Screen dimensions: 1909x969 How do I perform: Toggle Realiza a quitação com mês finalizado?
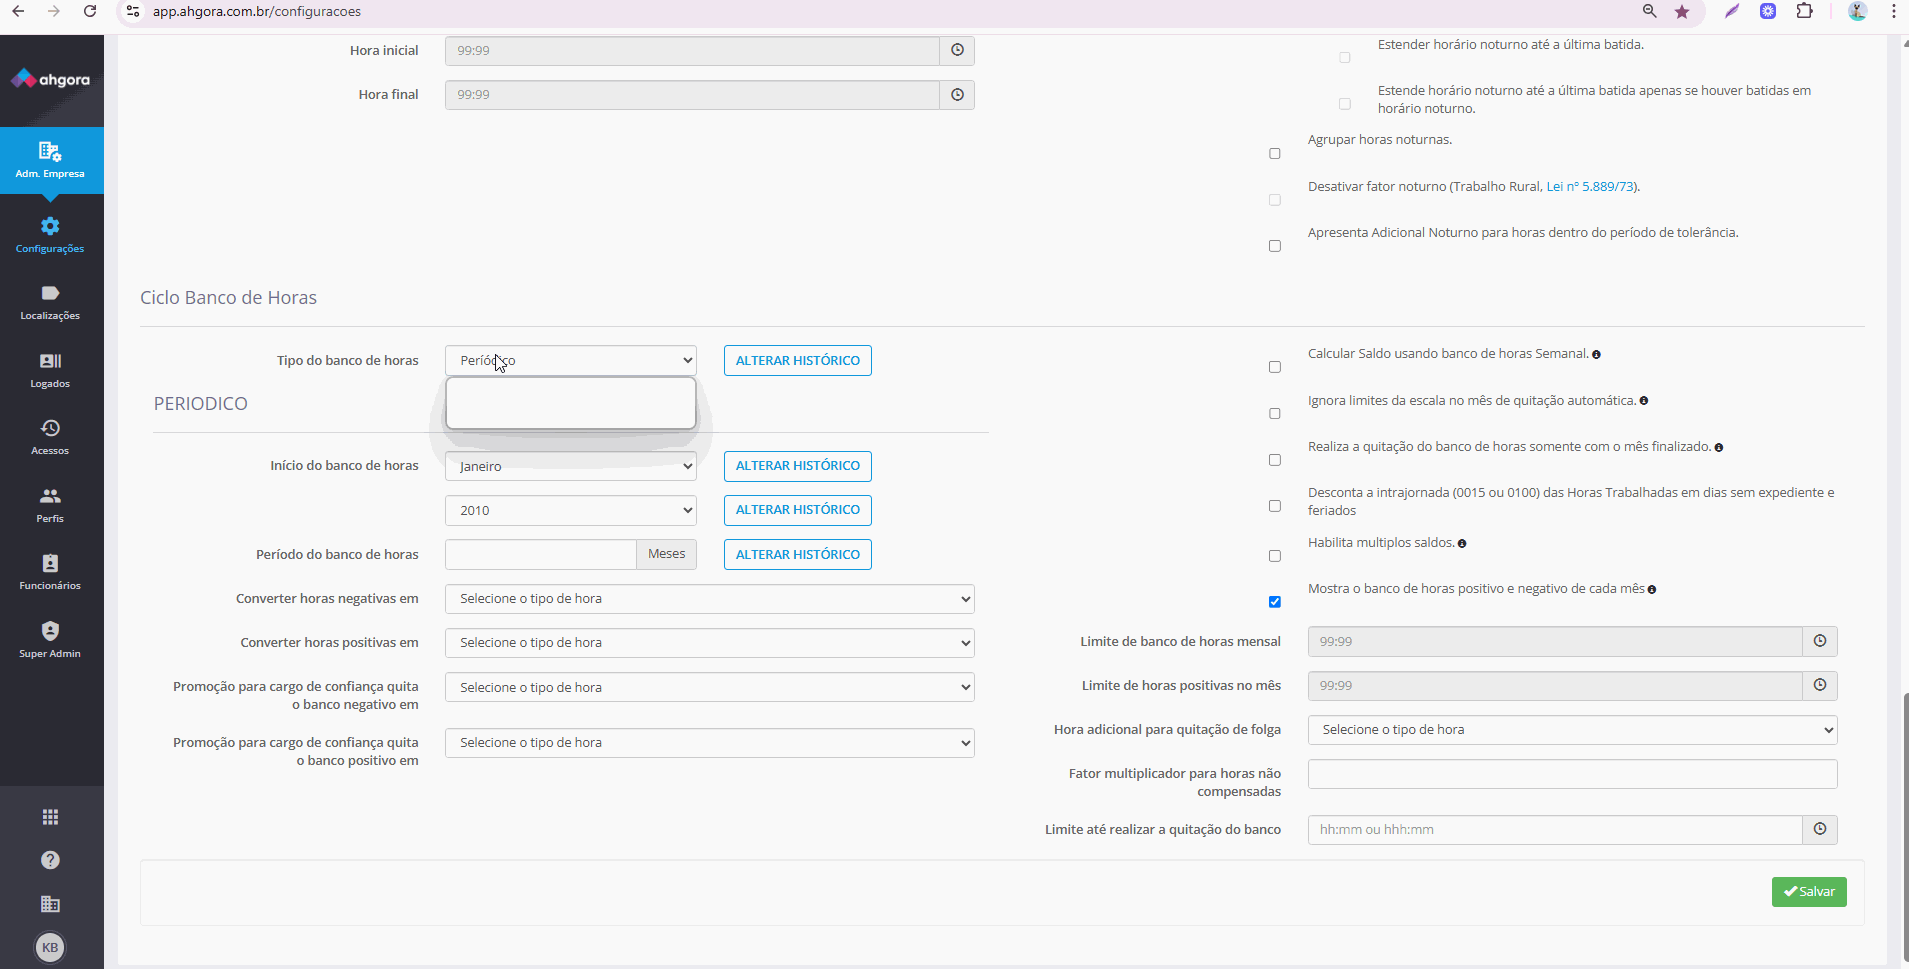pyautogui.click(x=1275, y=460)
